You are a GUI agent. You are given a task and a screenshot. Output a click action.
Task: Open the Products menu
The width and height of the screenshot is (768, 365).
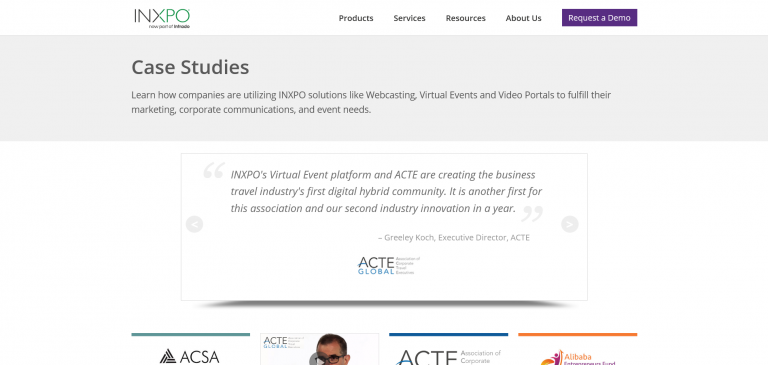356,18
